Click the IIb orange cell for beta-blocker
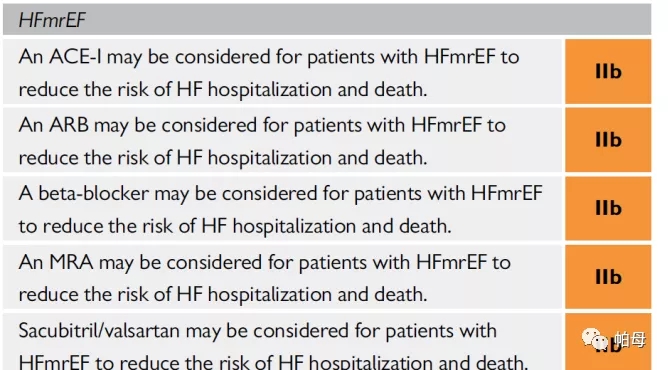 click(608, 209)
